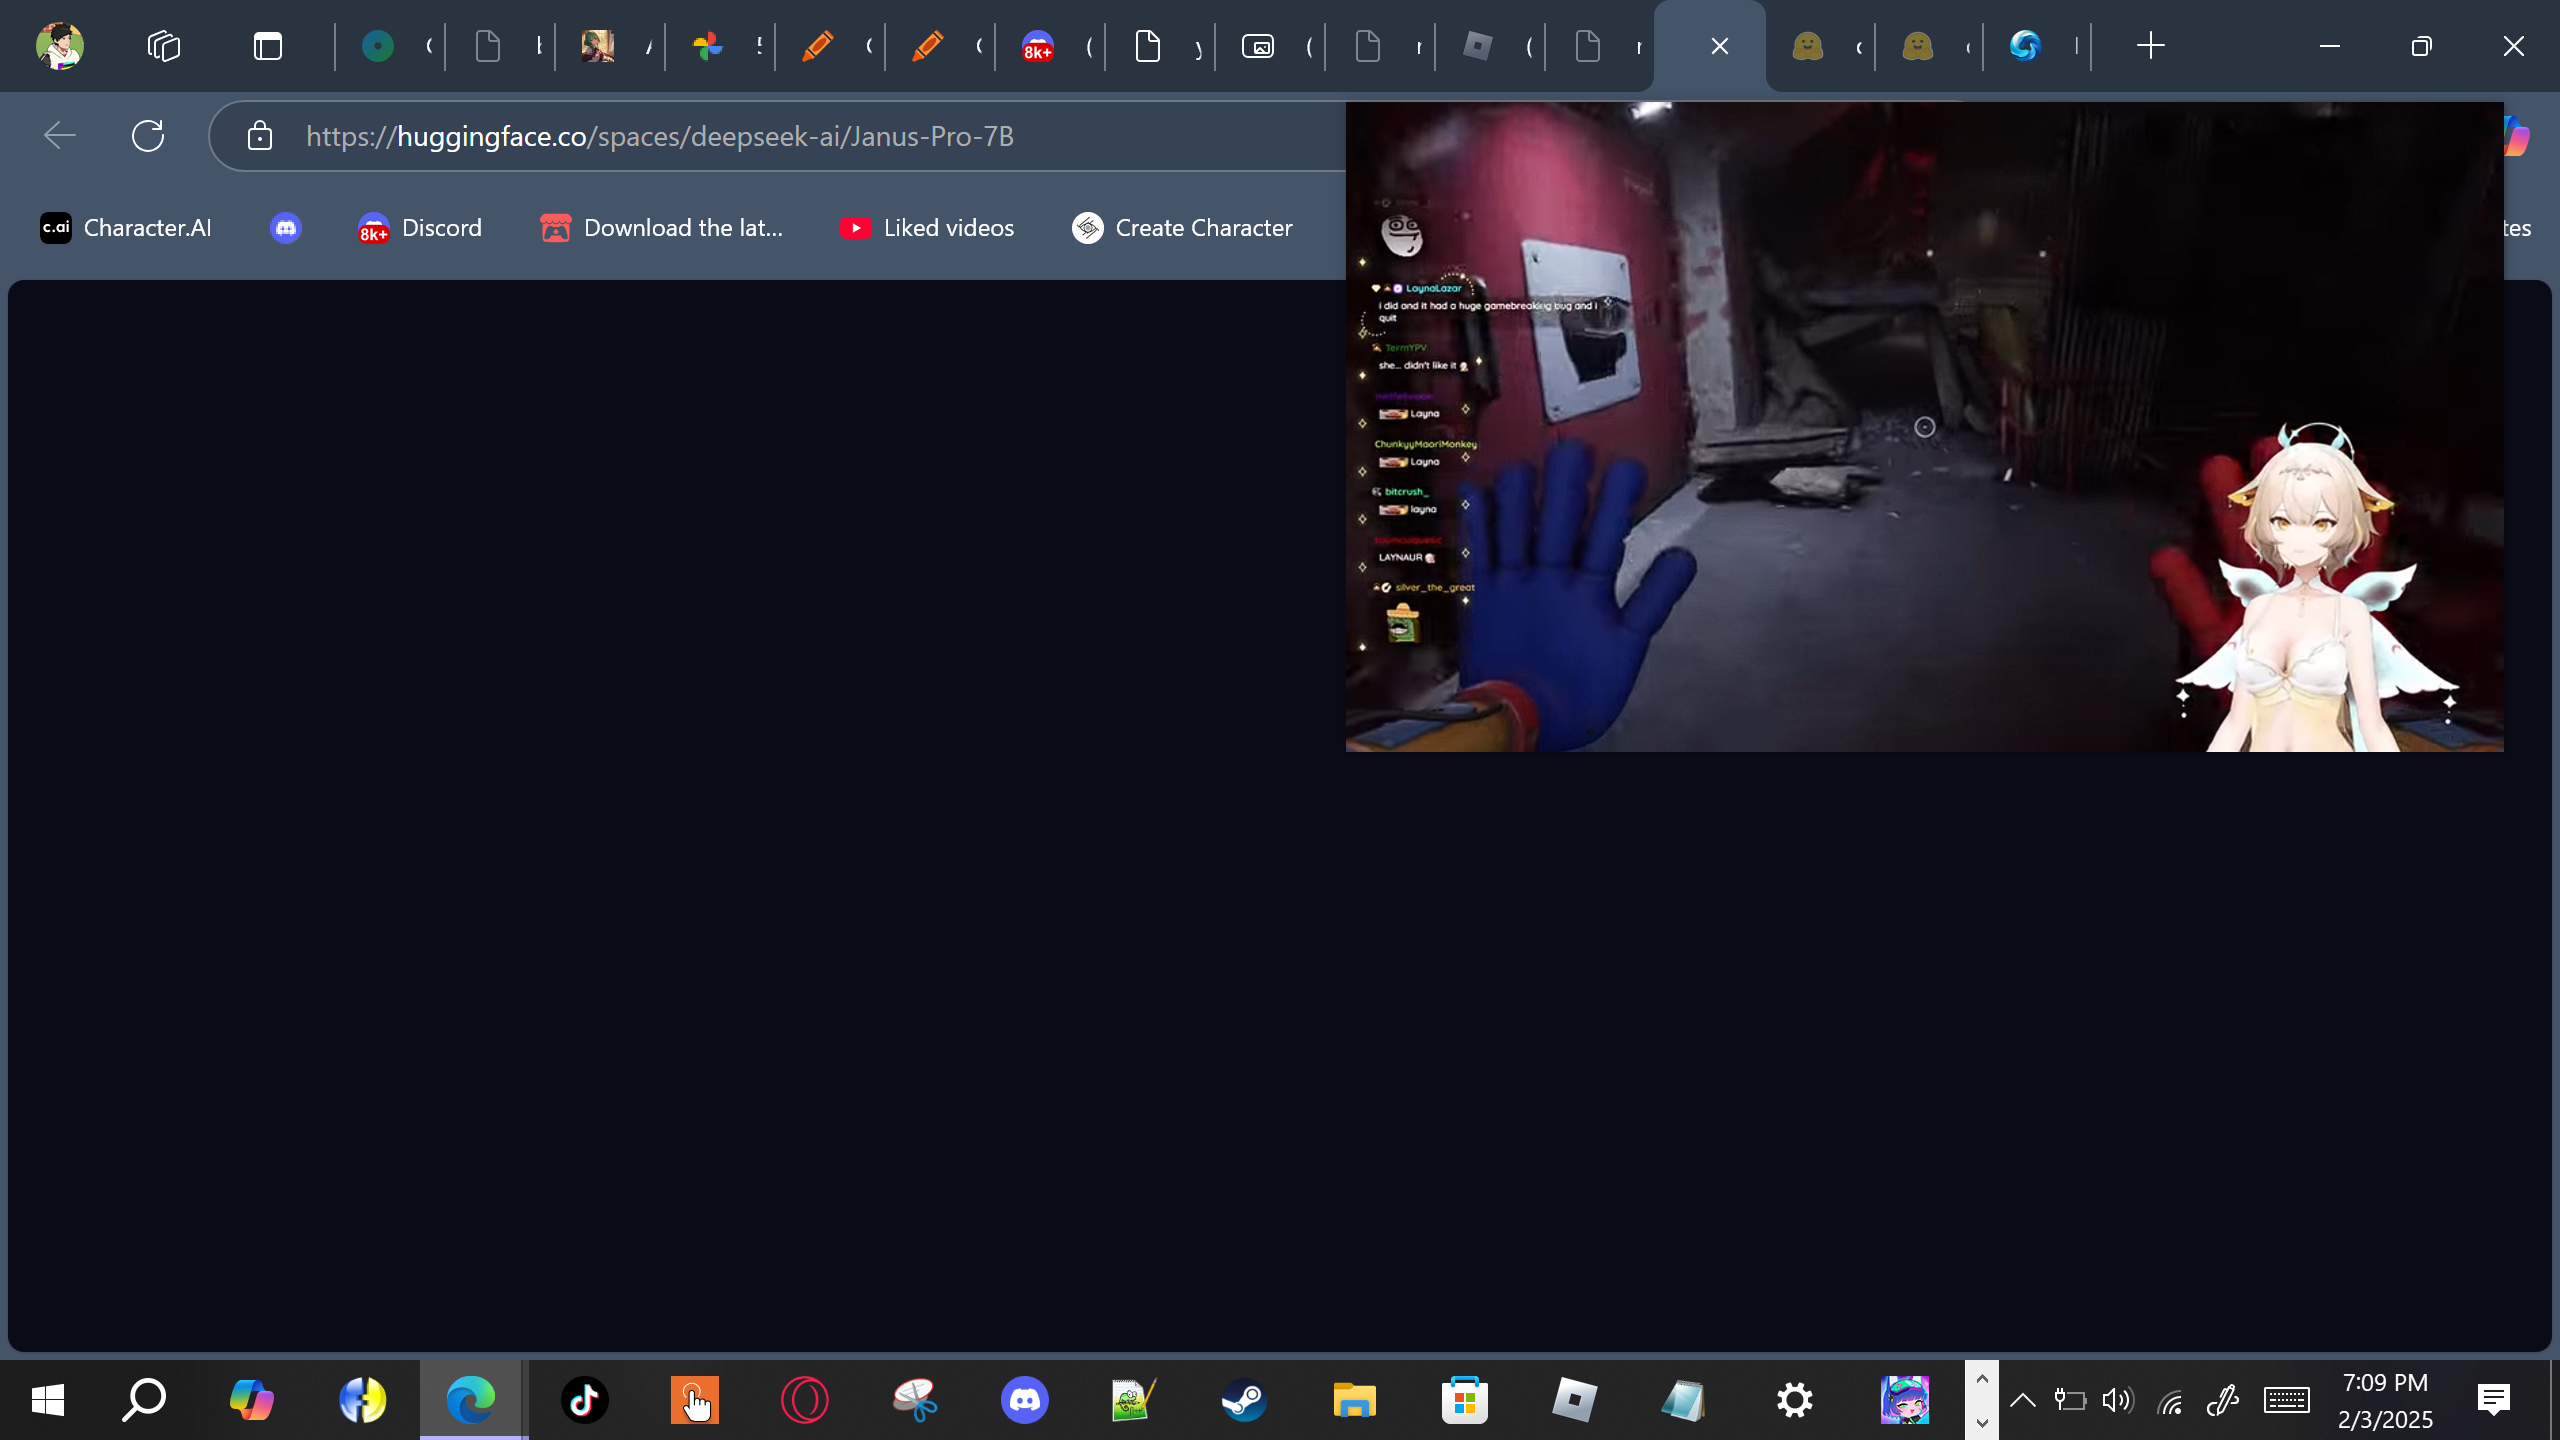Launch Notepad++ from the taskbar

pos(1134,1400)
